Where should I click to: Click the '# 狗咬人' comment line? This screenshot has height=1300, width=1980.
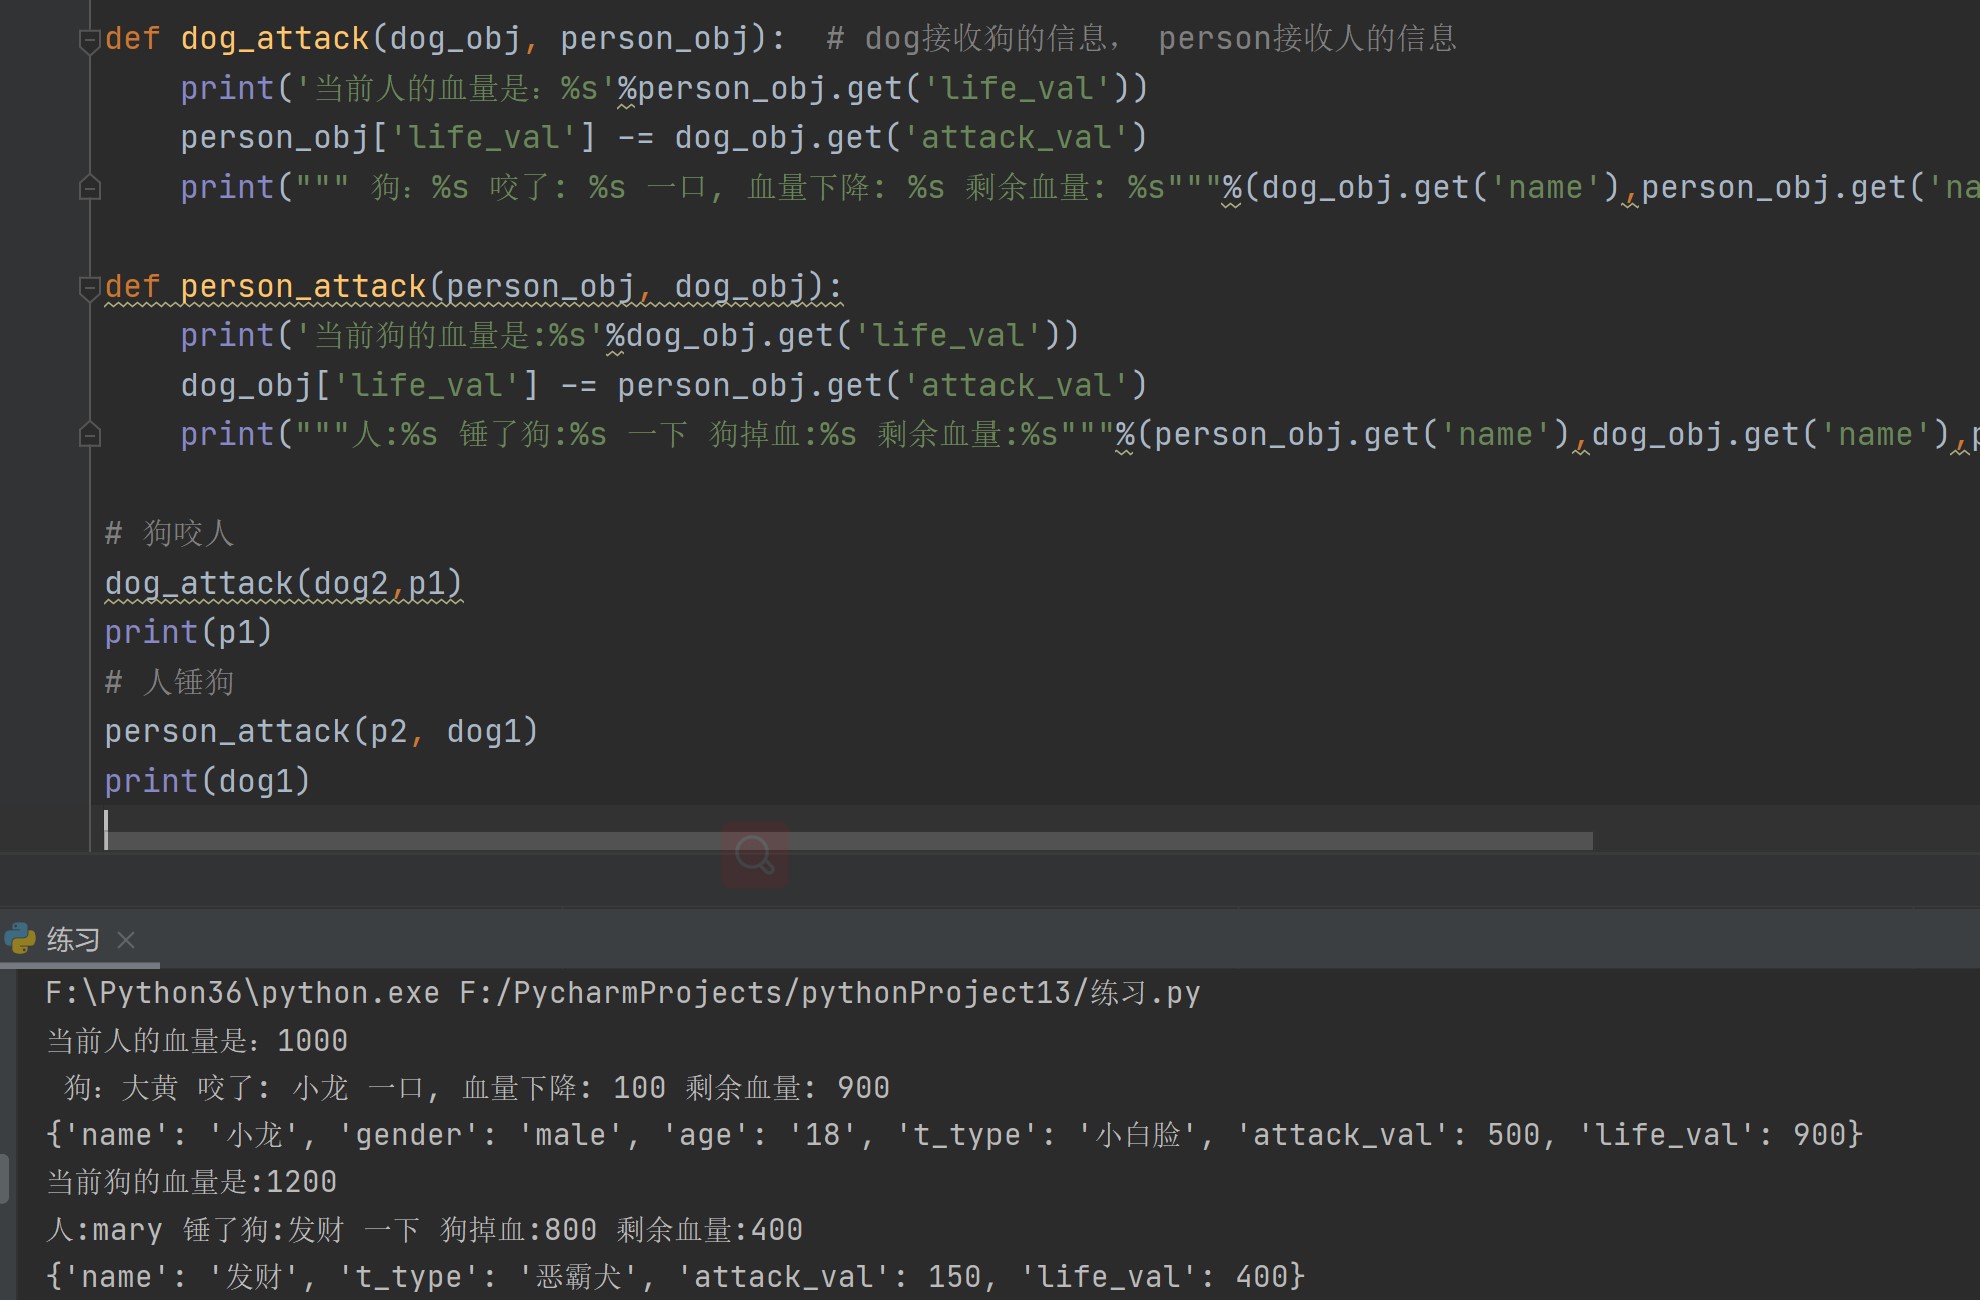click(169, 534)
